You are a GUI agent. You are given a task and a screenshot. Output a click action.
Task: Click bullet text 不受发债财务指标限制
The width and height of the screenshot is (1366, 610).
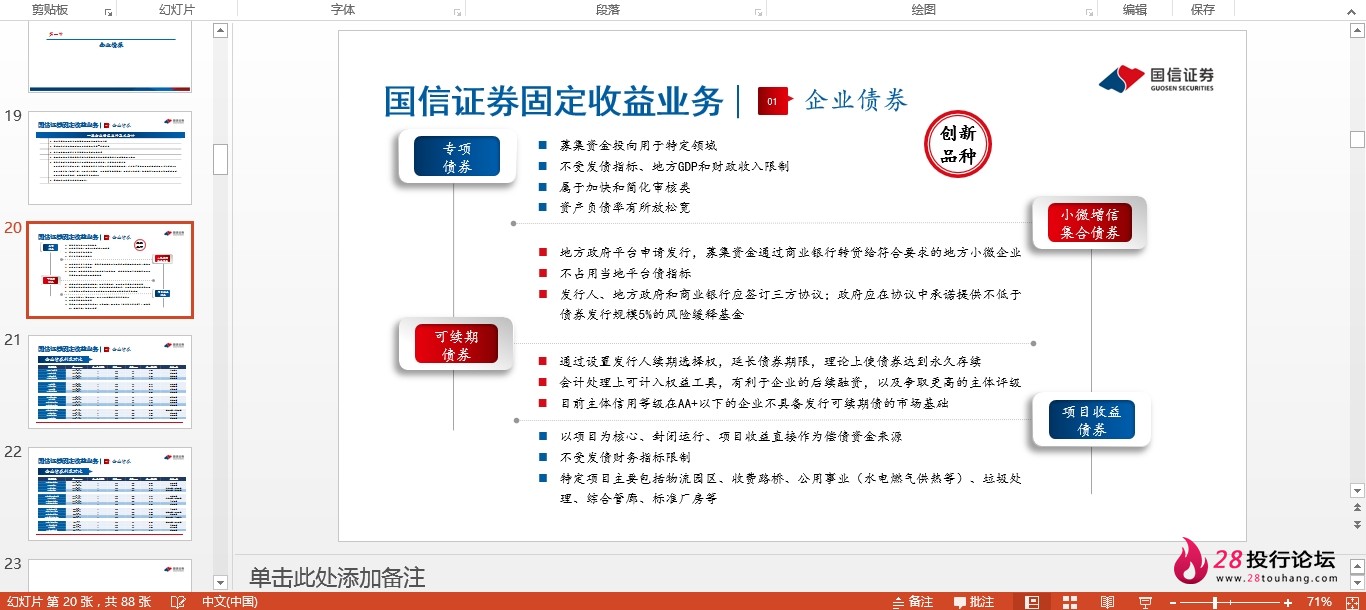click(625, 457)
